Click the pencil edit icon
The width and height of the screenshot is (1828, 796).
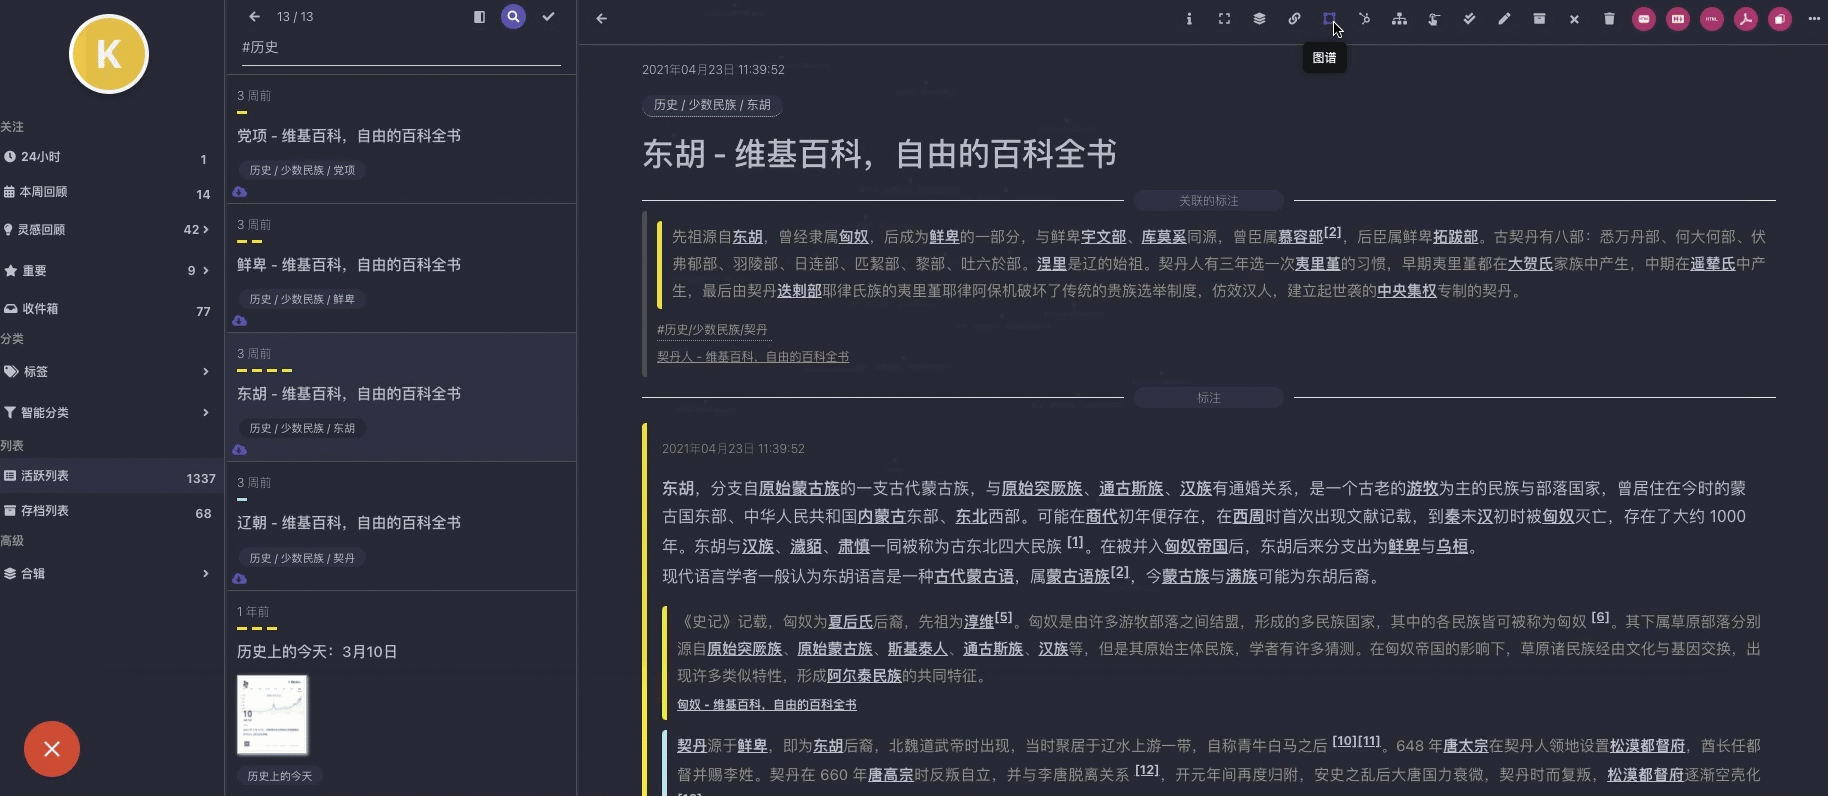pyautogui.click(x=1504, y=19)
